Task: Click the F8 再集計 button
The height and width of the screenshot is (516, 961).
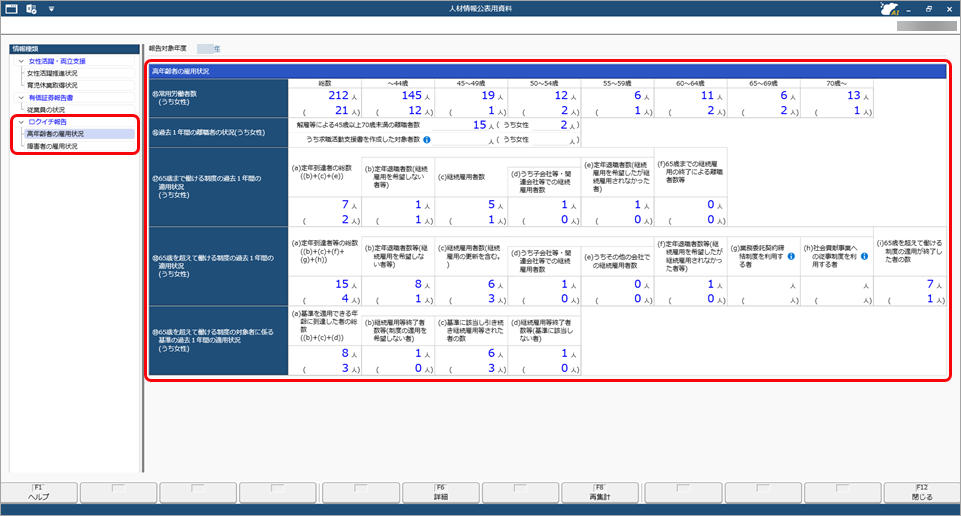Action: pos(600,493)
